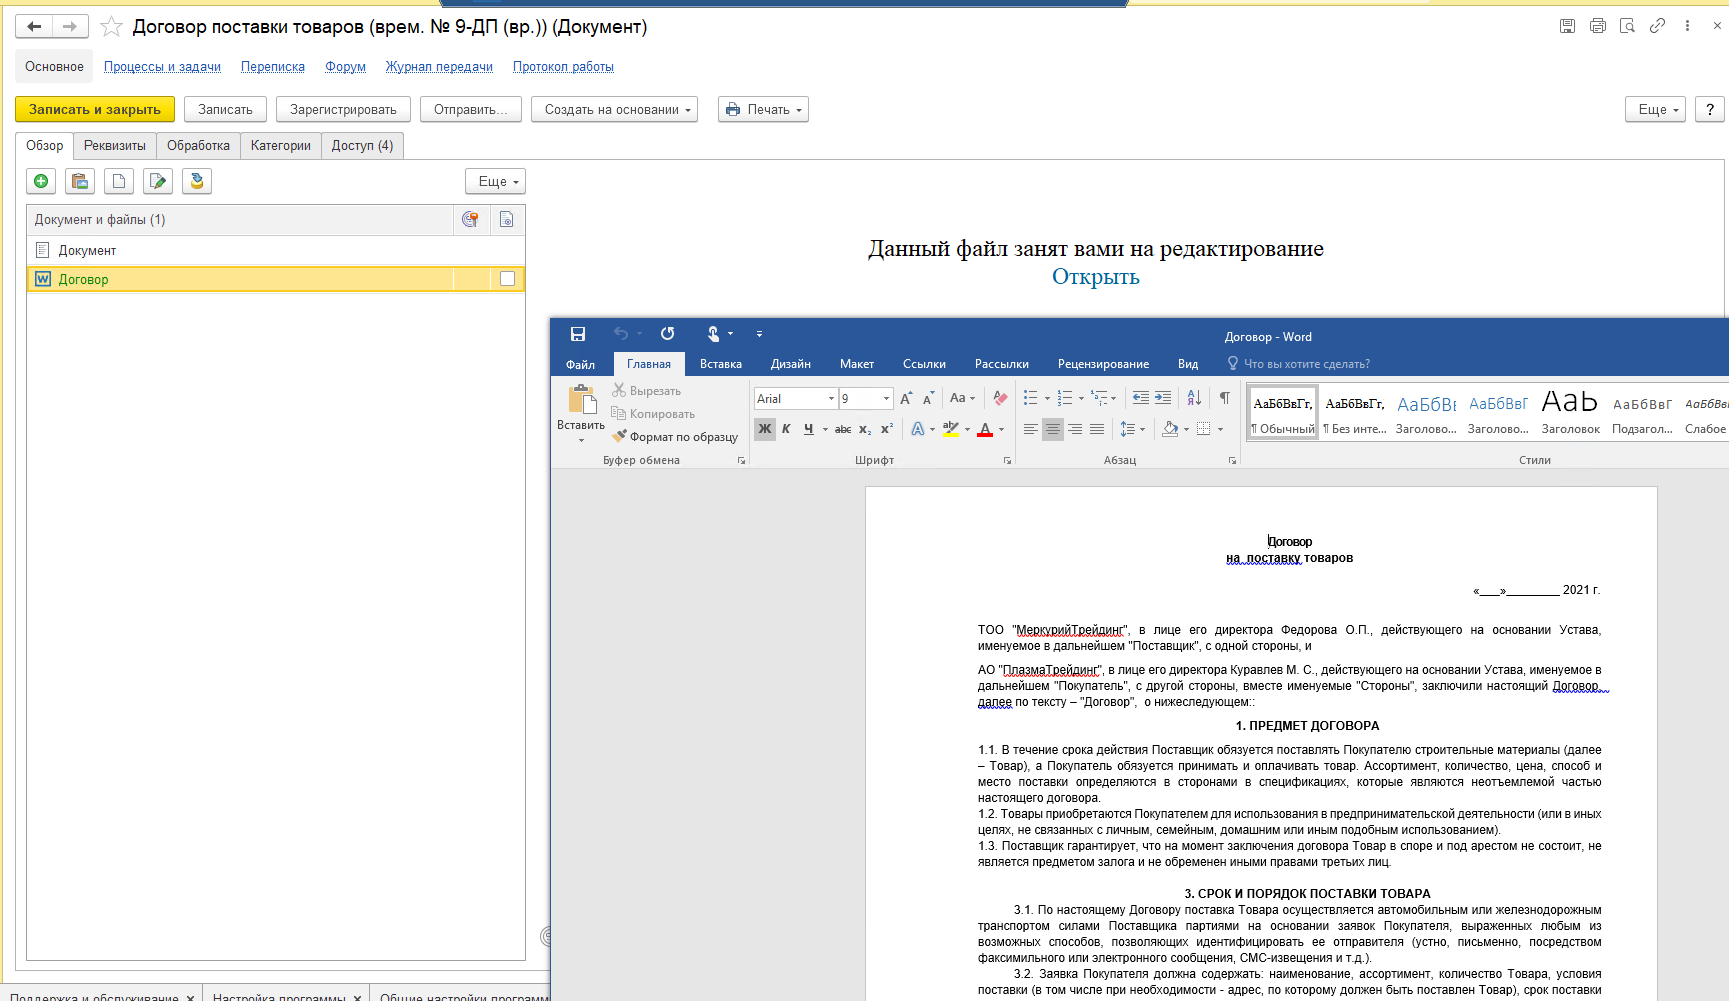
Task: Open the Печать dropdown menu
Action: click(x=763, y=110)
